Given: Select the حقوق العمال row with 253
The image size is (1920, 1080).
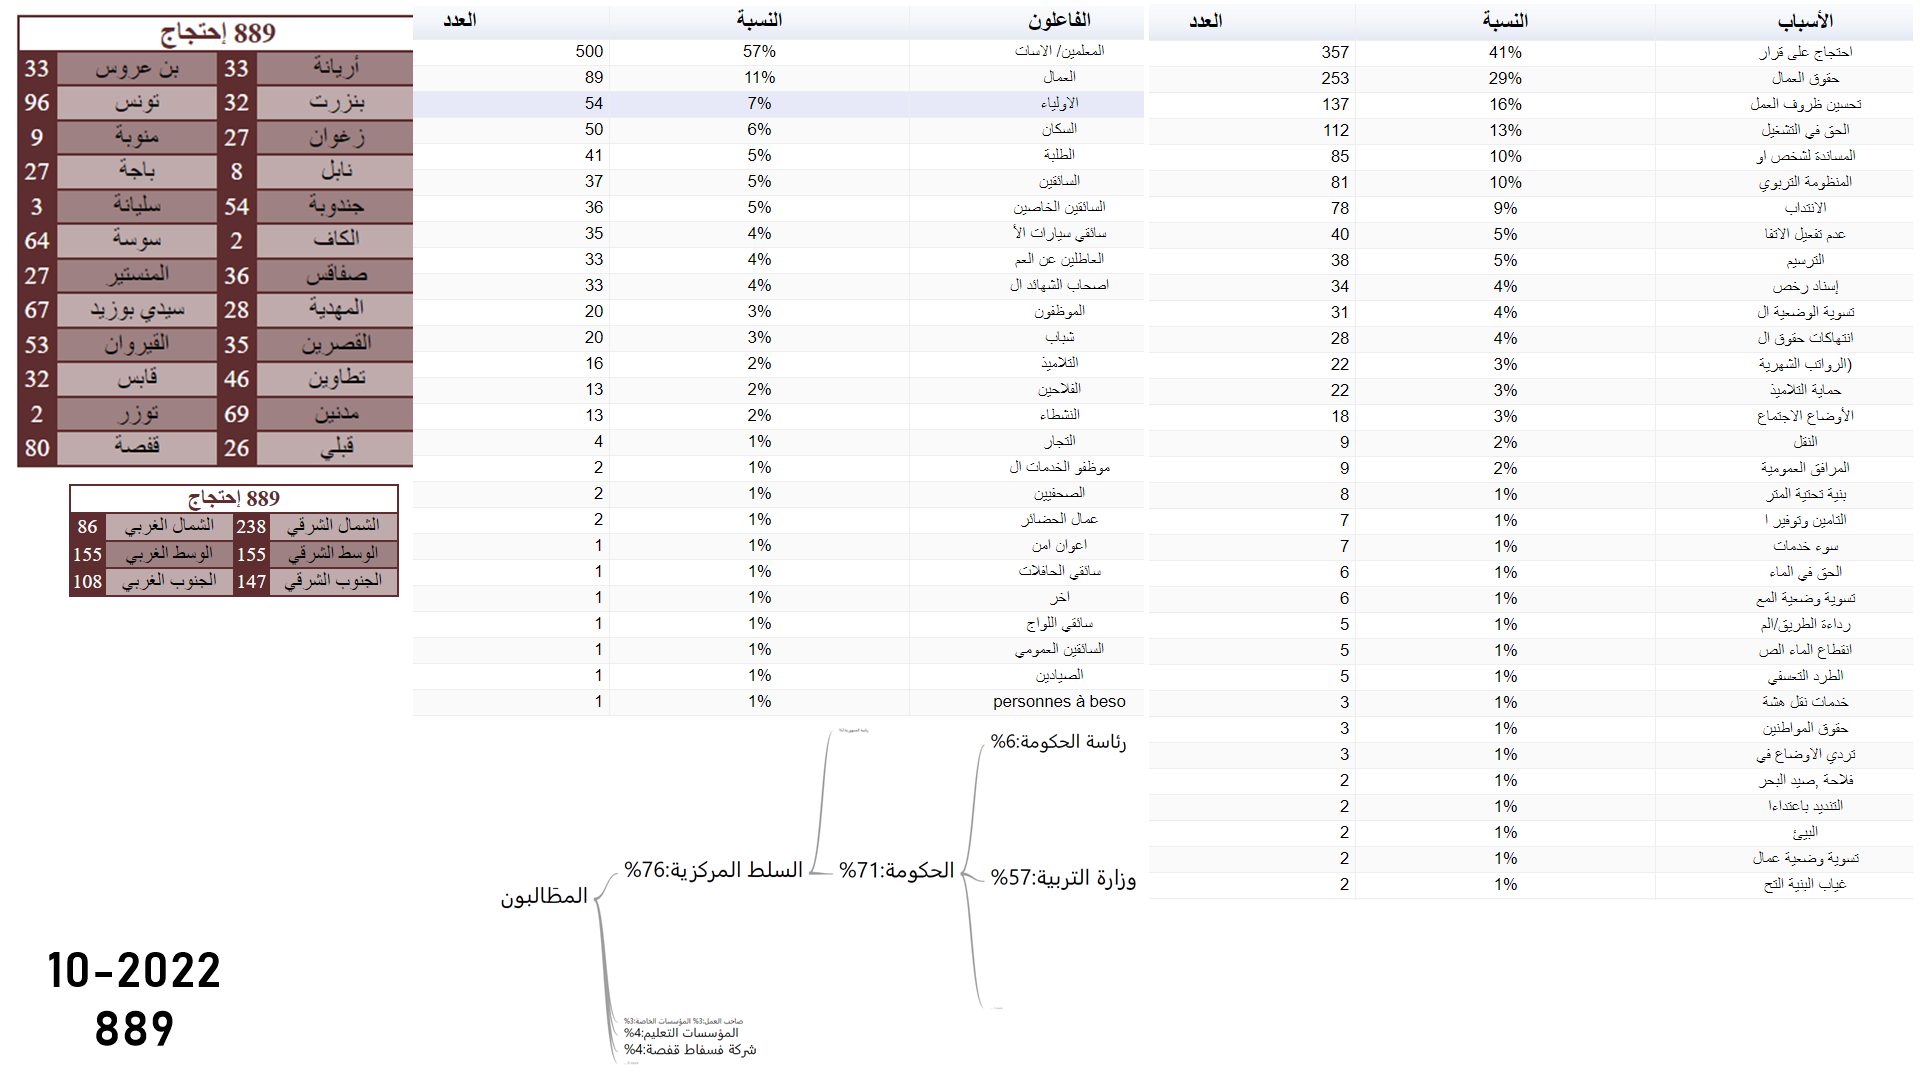Looking at the screenshot, I should pos(1805,78).
